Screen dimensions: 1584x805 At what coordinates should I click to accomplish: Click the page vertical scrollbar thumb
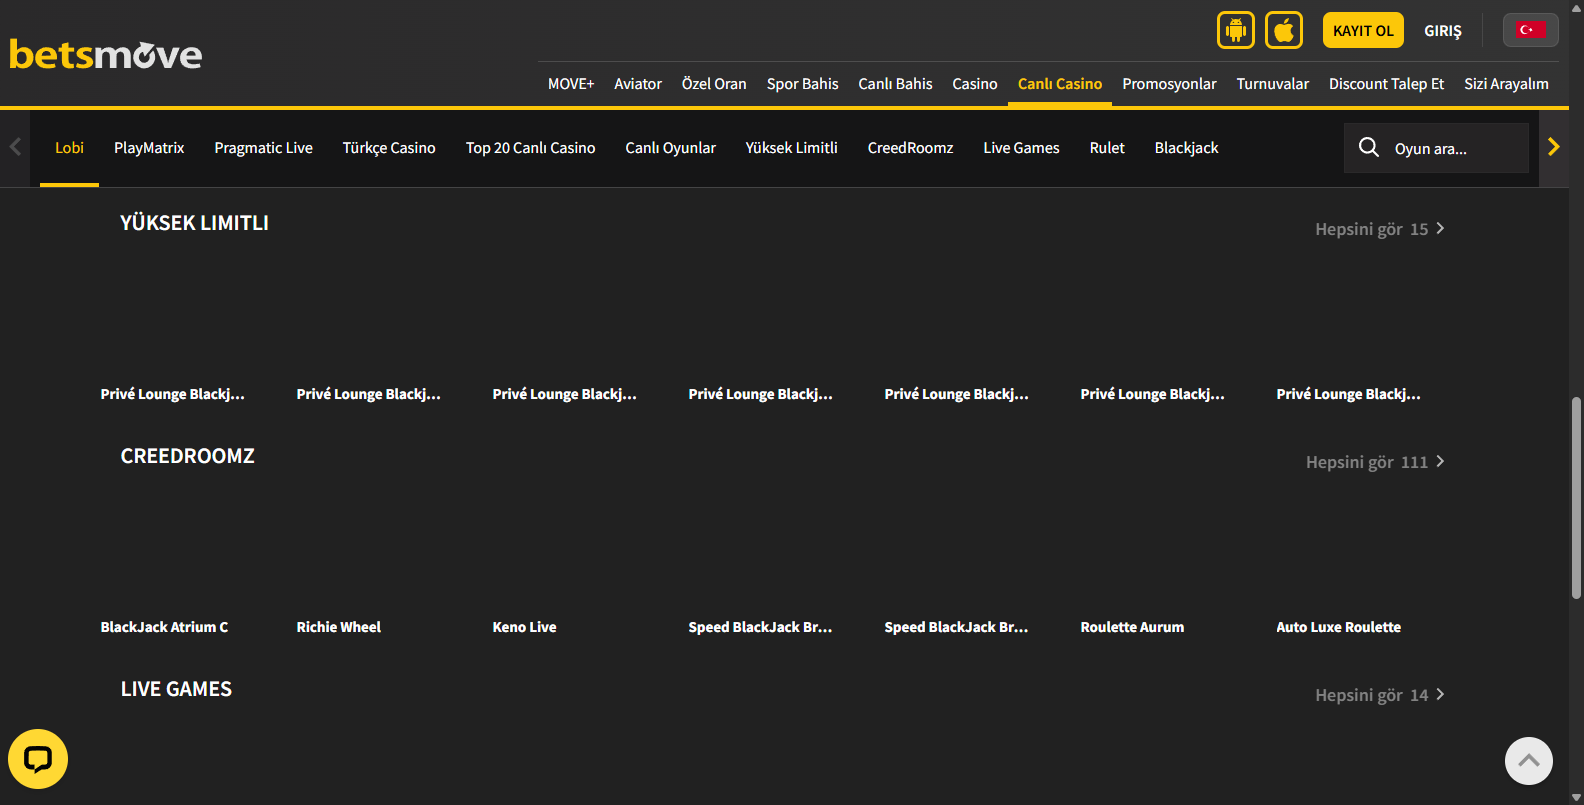coord(1576,497)
